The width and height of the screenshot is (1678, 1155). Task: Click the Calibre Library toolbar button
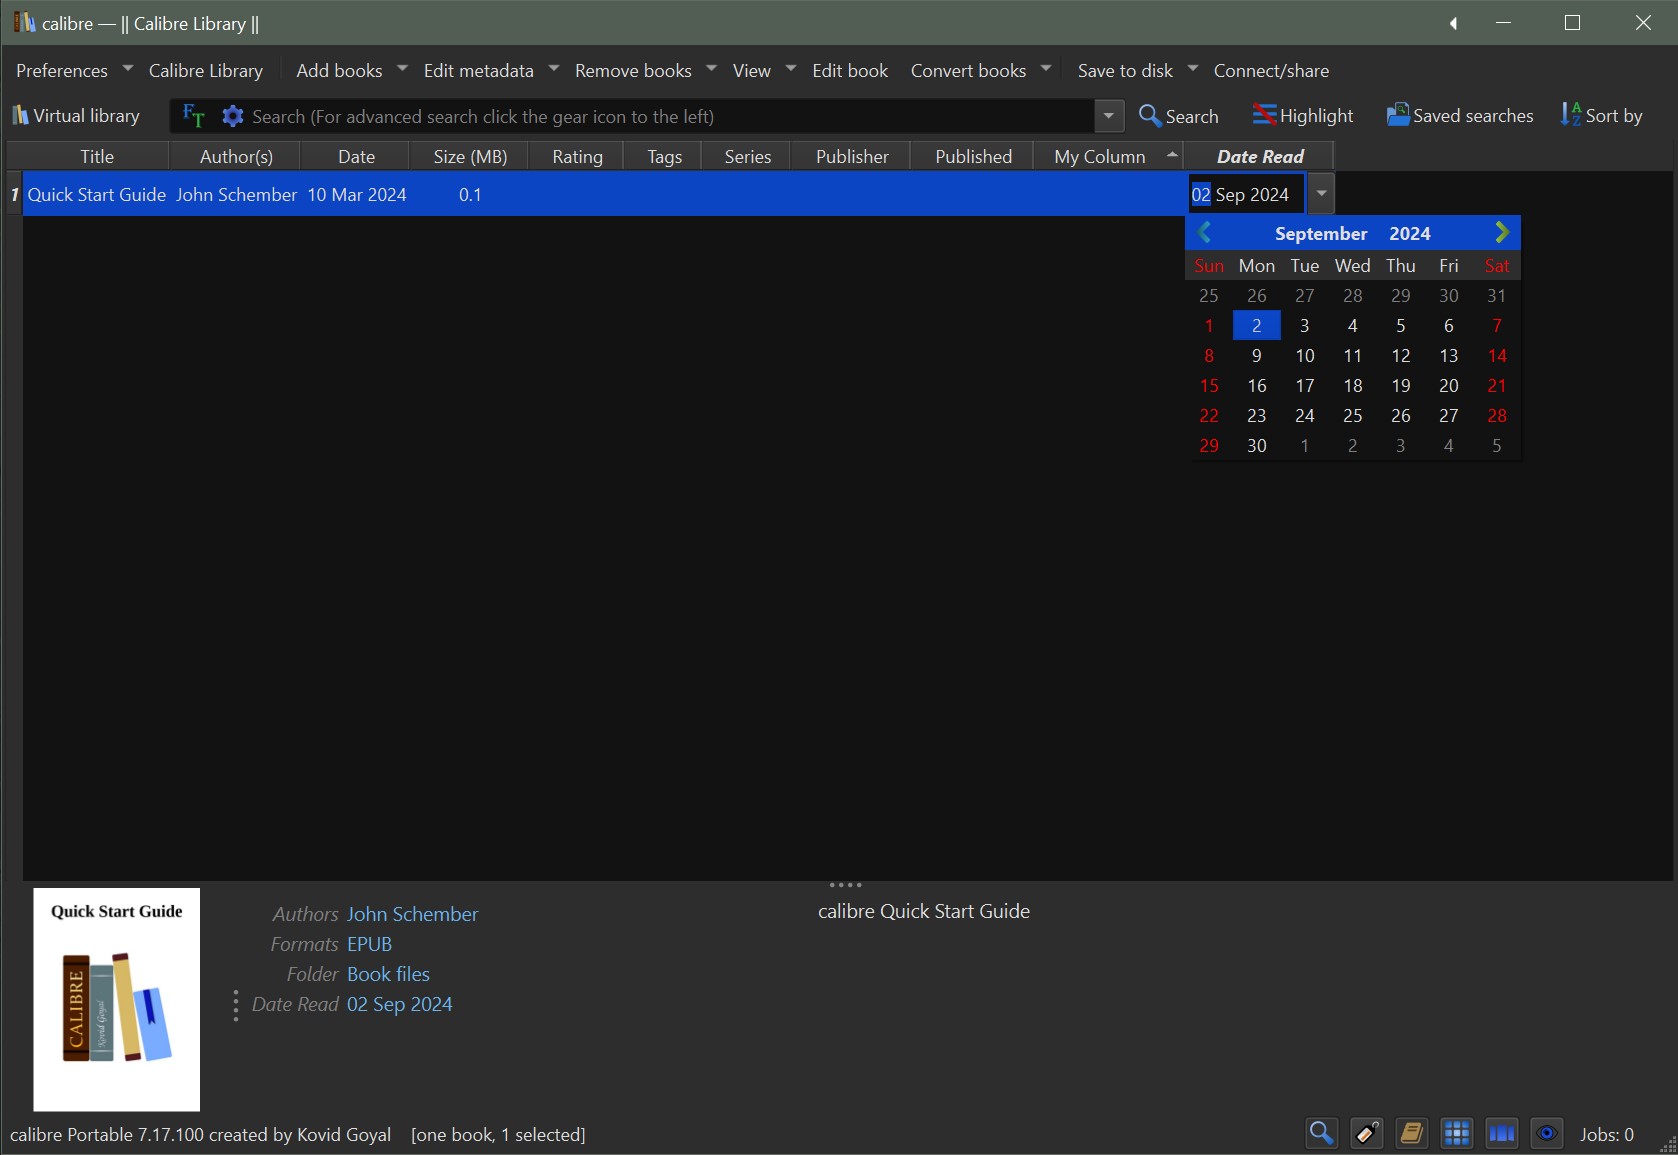206,71
